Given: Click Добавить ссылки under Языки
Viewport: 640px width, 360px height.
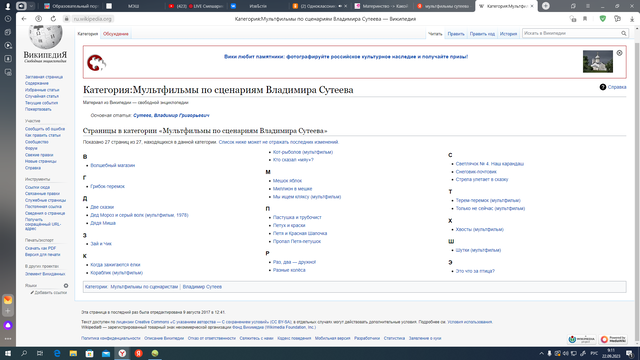Looking at the screenshot, I should point(50,293).
